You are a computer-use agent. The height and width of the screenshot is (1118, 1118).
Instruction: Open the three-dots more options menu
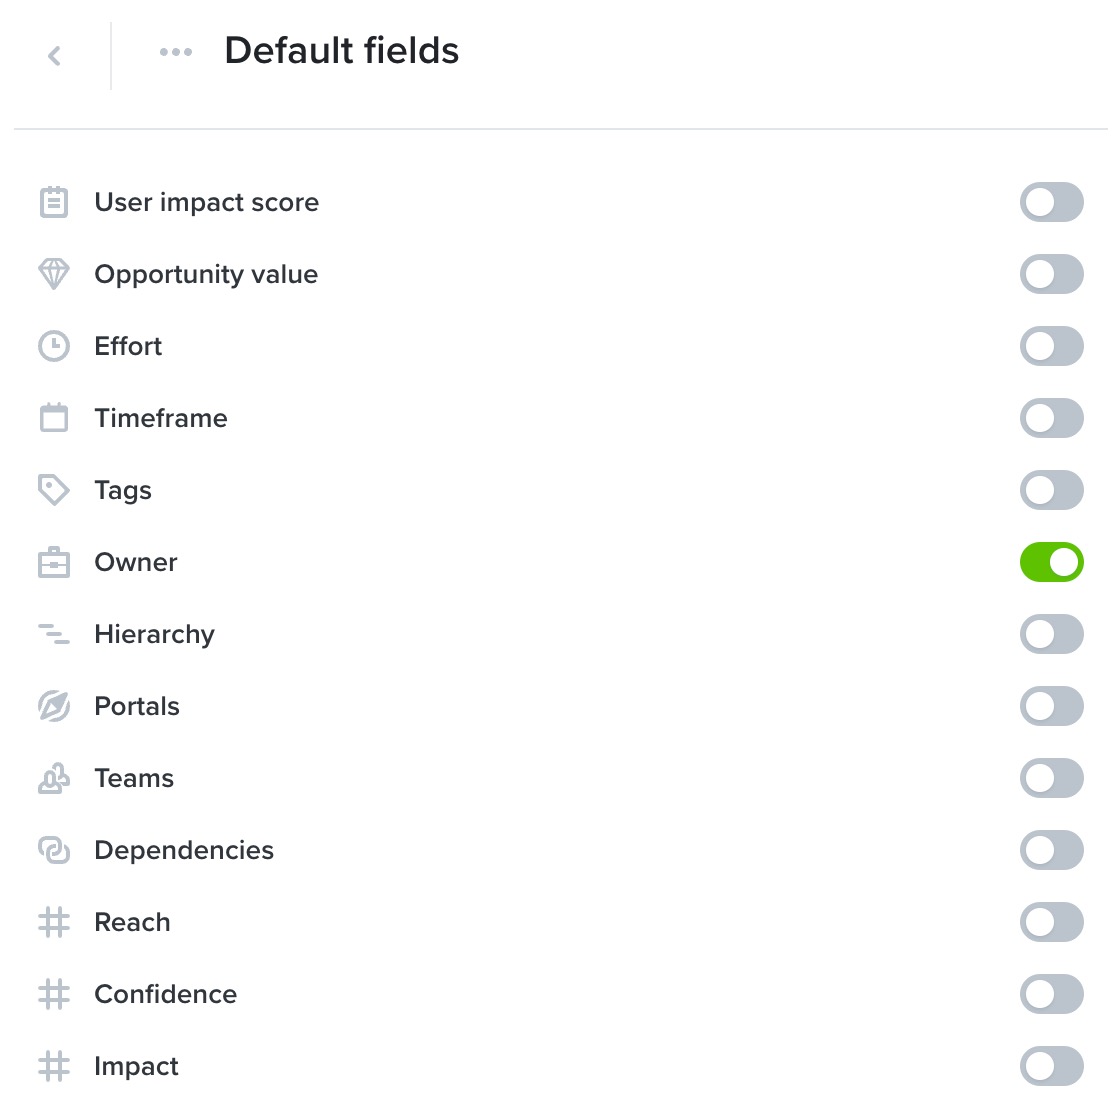pyautogui.click(x=176, y=52)
